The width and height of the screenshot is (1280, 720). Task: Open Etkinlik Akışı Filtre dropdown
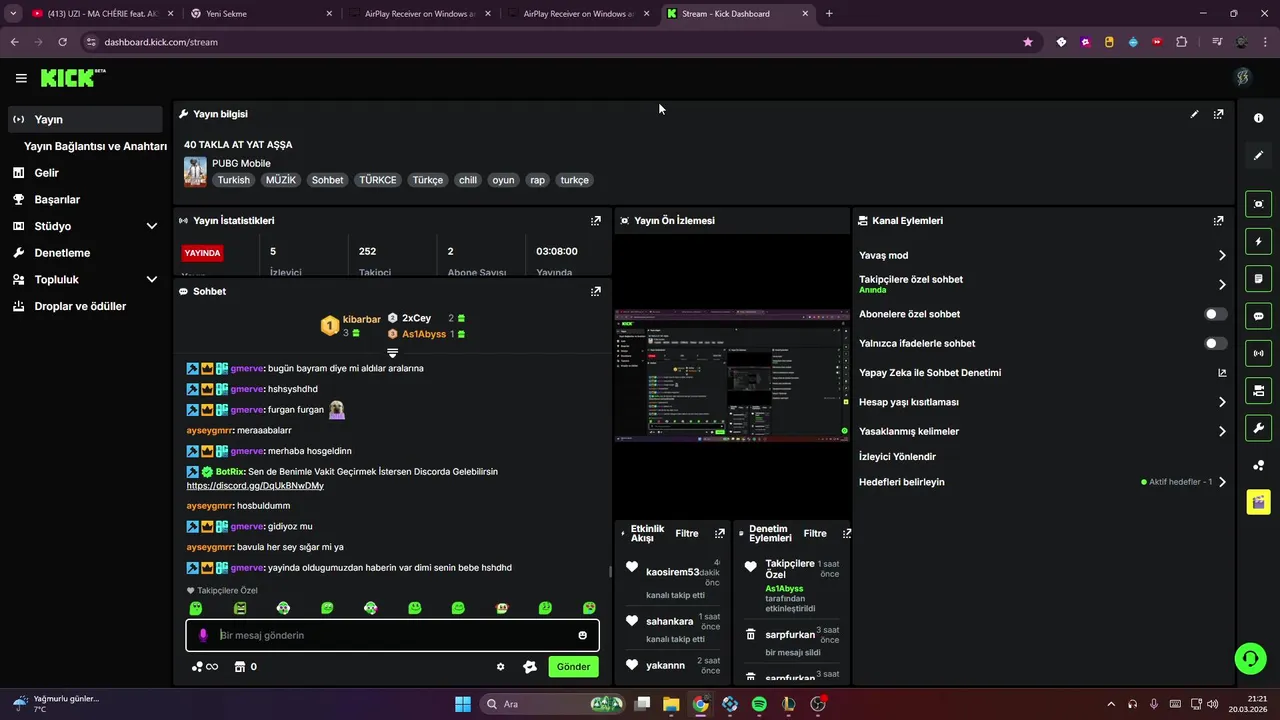pyautogui.click(x=687, y=534)
